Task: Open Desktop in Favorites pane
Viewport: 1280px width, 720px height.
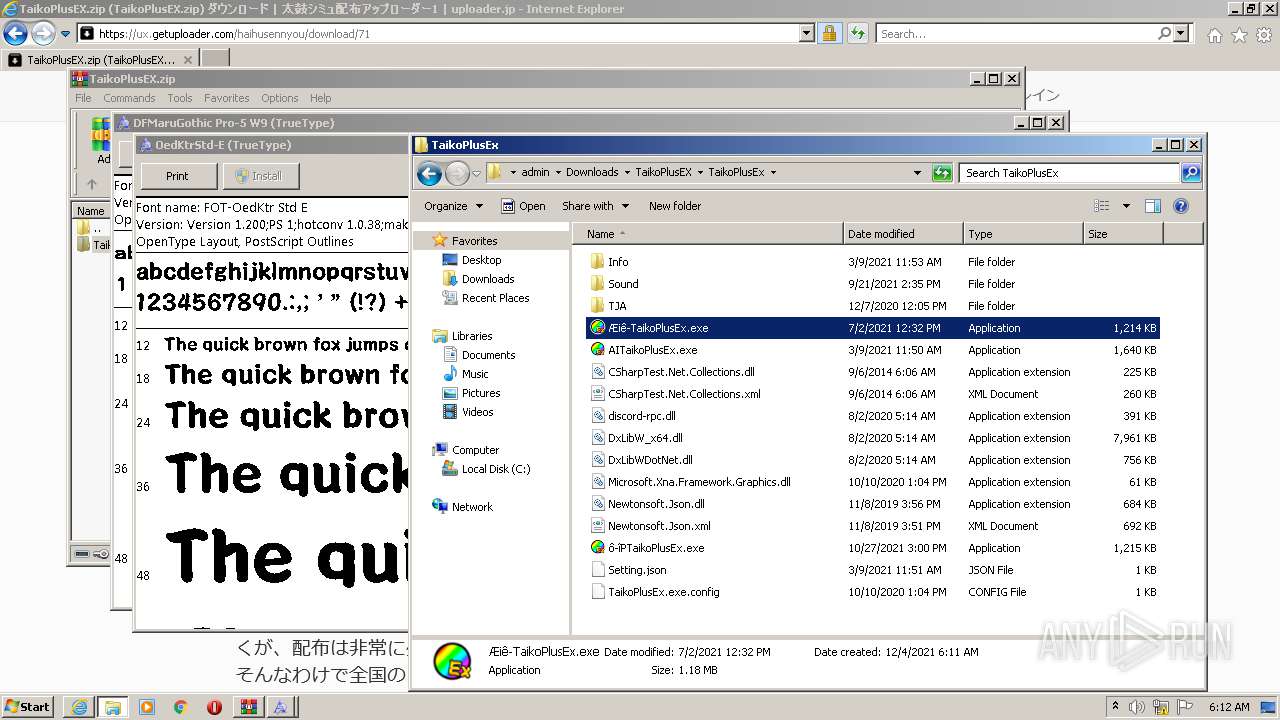Action: [x=481, y=260]
